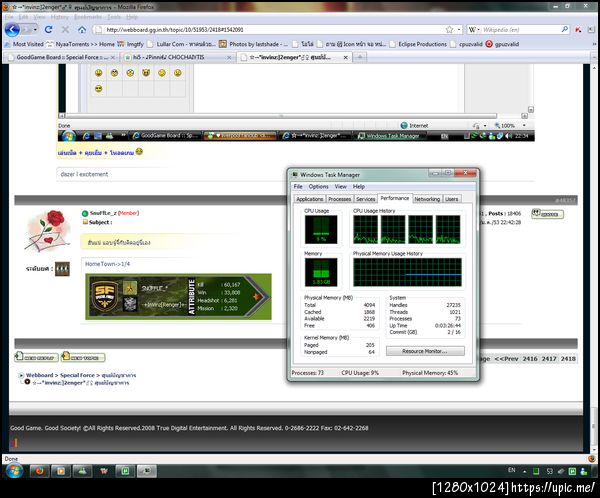Click the Firefox taskbar button
The height and width of the screenshot is (498, 600).
(39, 471)
